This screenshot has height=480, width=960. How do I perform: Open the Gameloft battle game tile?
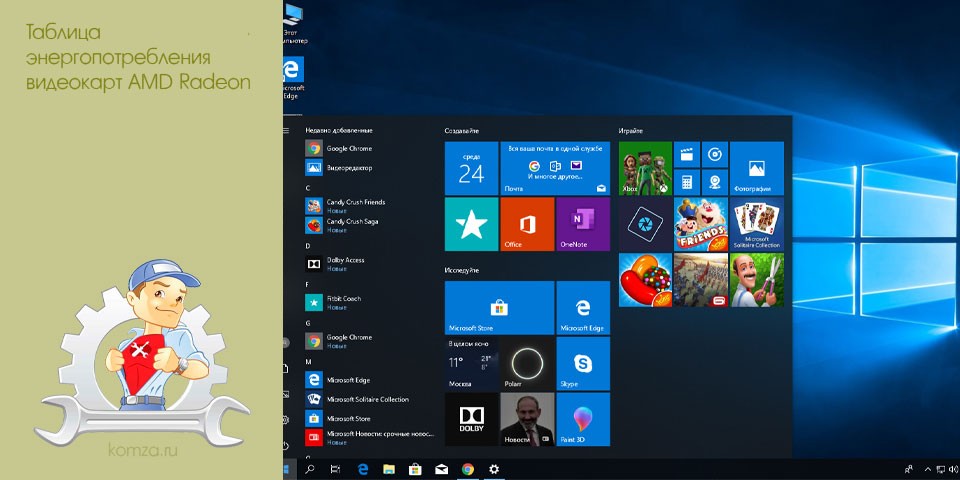point(701,280)
